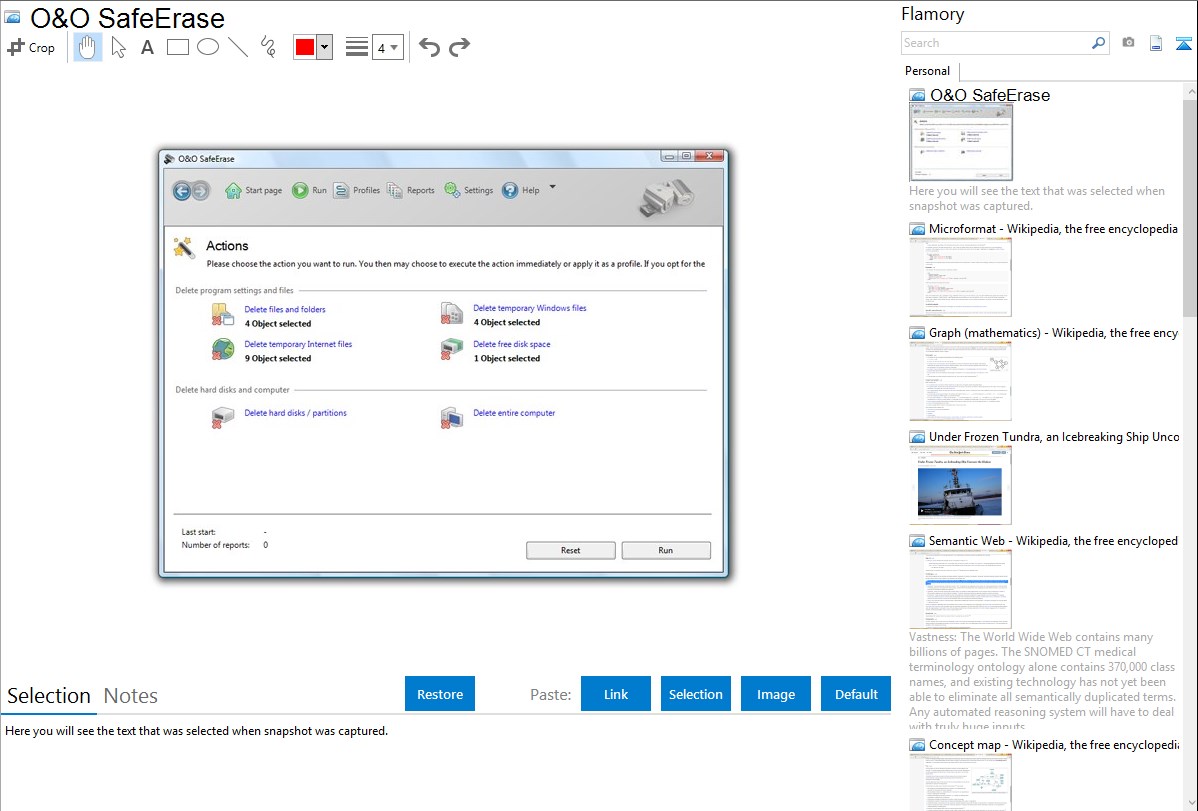
Task: Paste as Link
Action: pos(616,694)
